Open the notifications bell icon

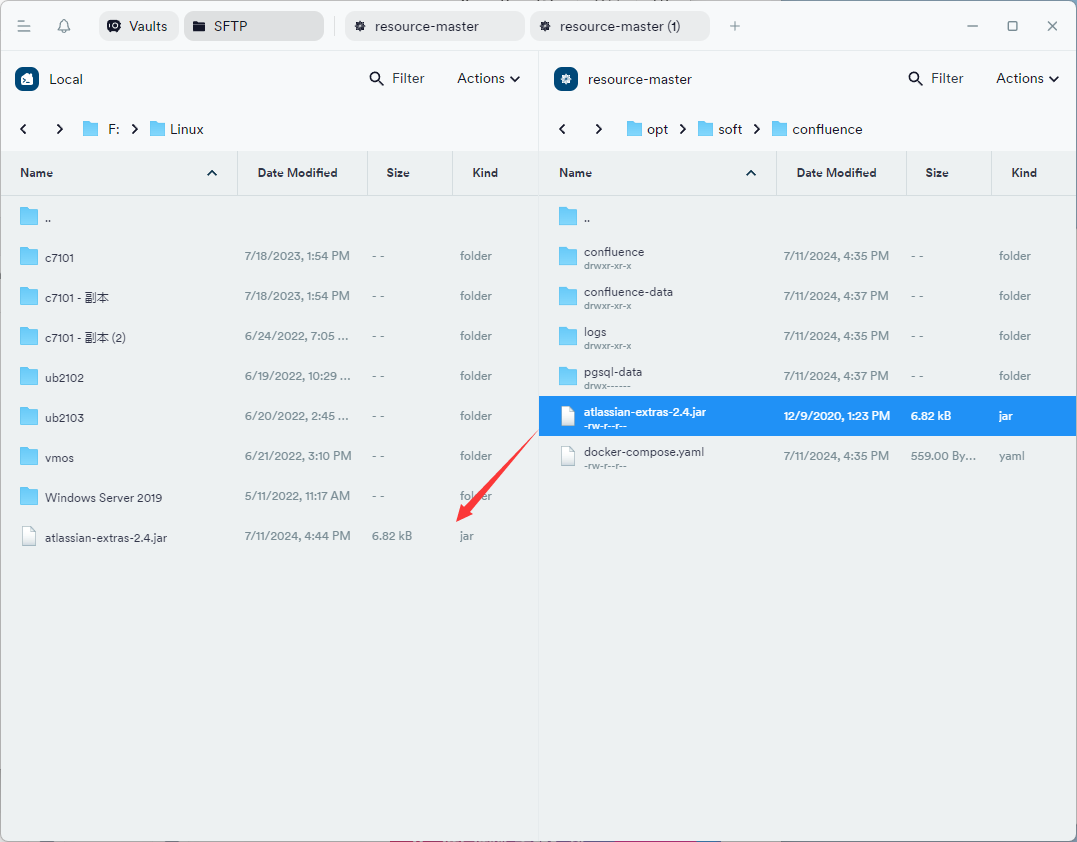click(x=64, y=26)
